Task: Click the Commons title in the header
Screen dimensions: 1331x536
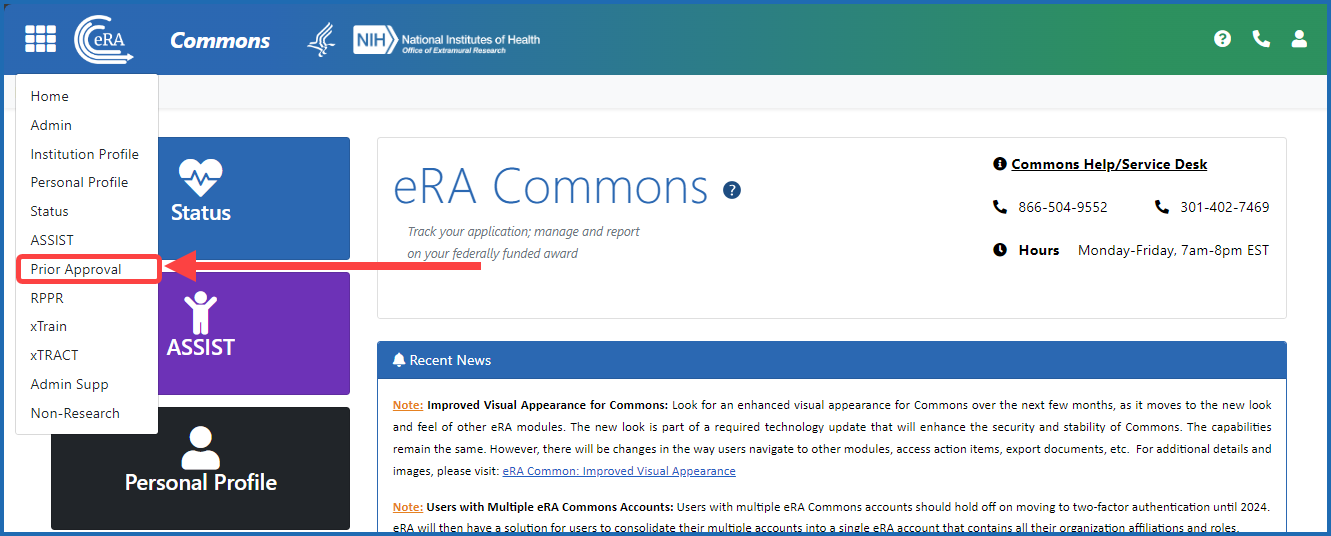Action: tap(220, 41)
